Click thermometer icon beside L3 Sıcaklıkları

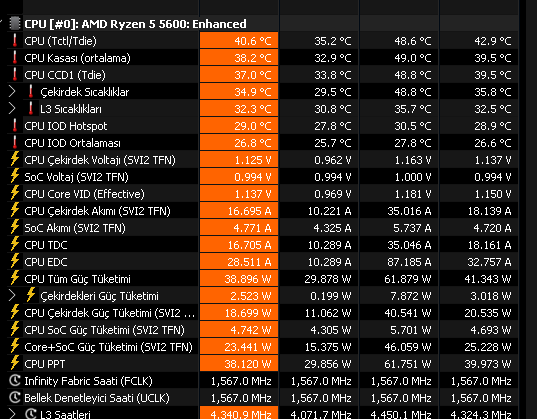click(31, 109)
